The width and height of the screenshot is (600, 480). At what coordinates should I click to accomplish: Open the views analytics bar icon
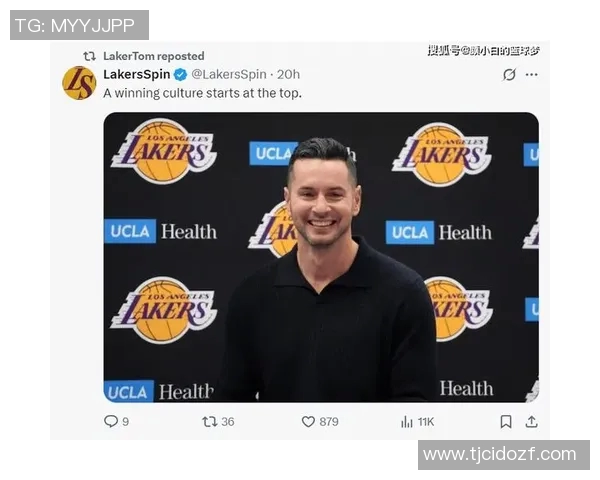(407, 422)
